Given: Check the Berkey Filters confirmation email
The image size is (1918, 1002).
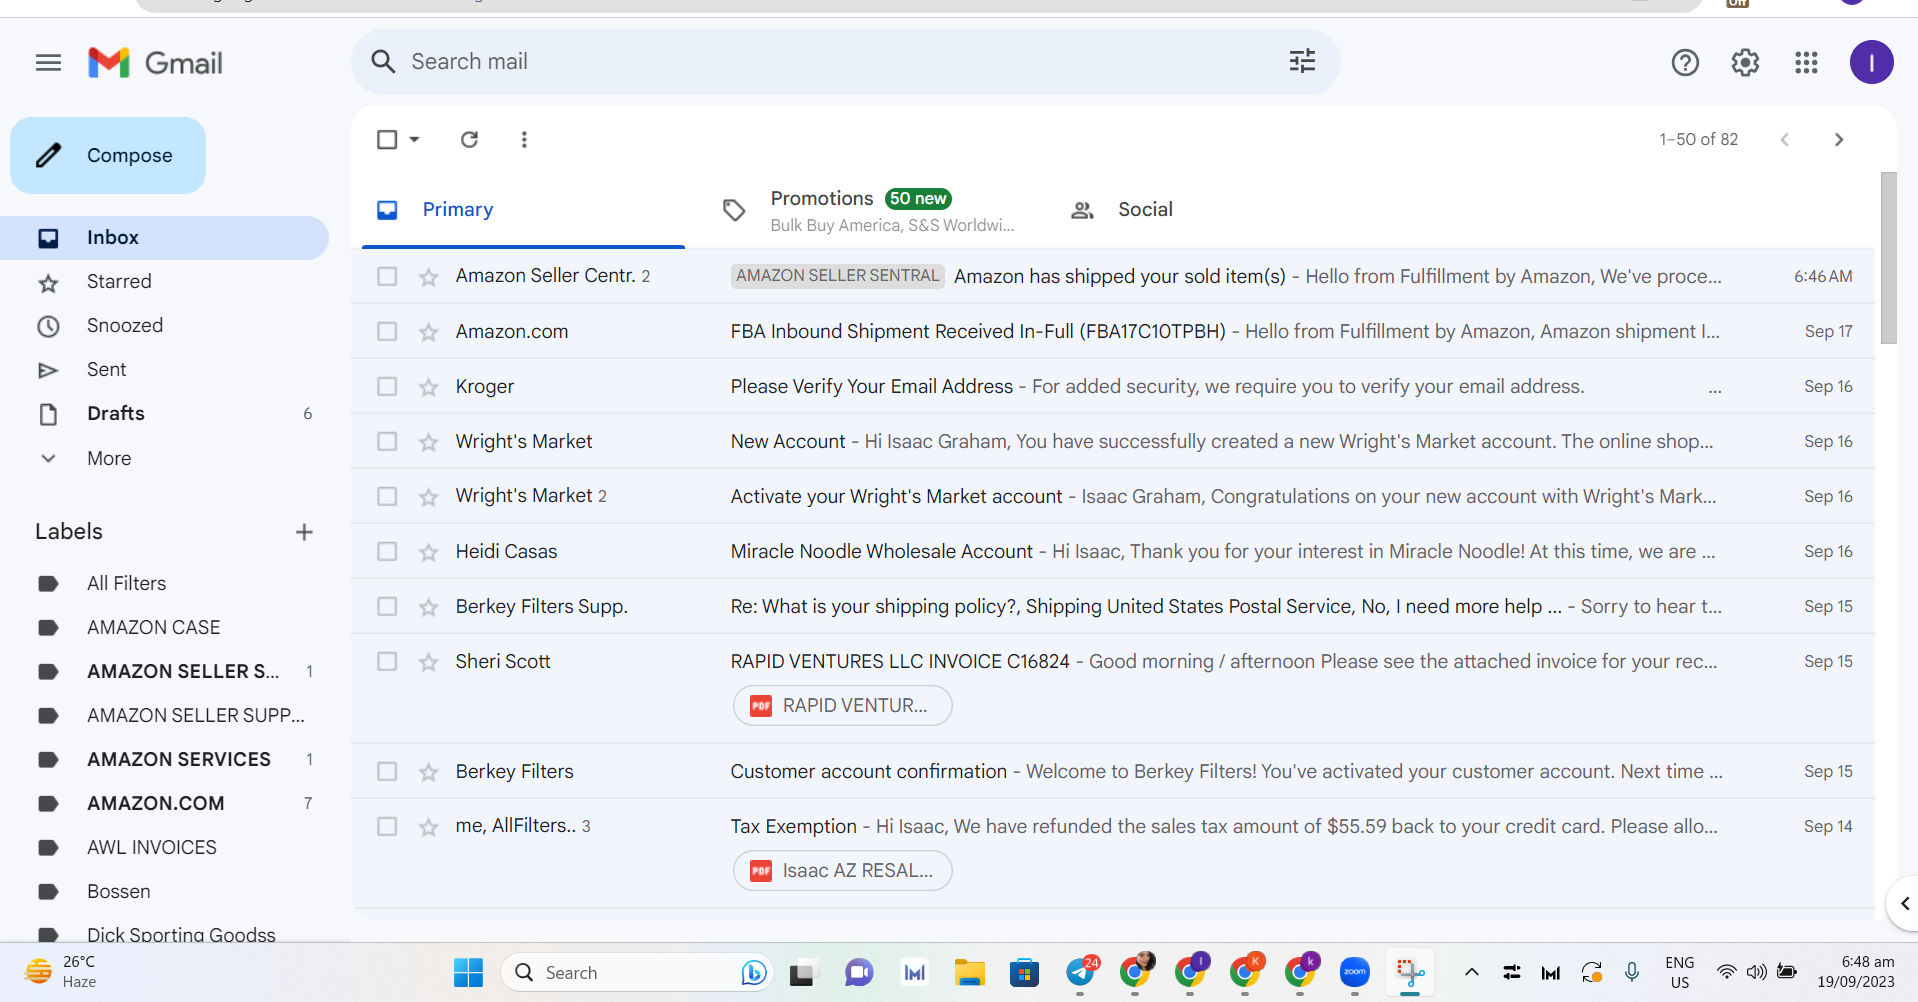Looking at the screenshot, I should point(387,771).
